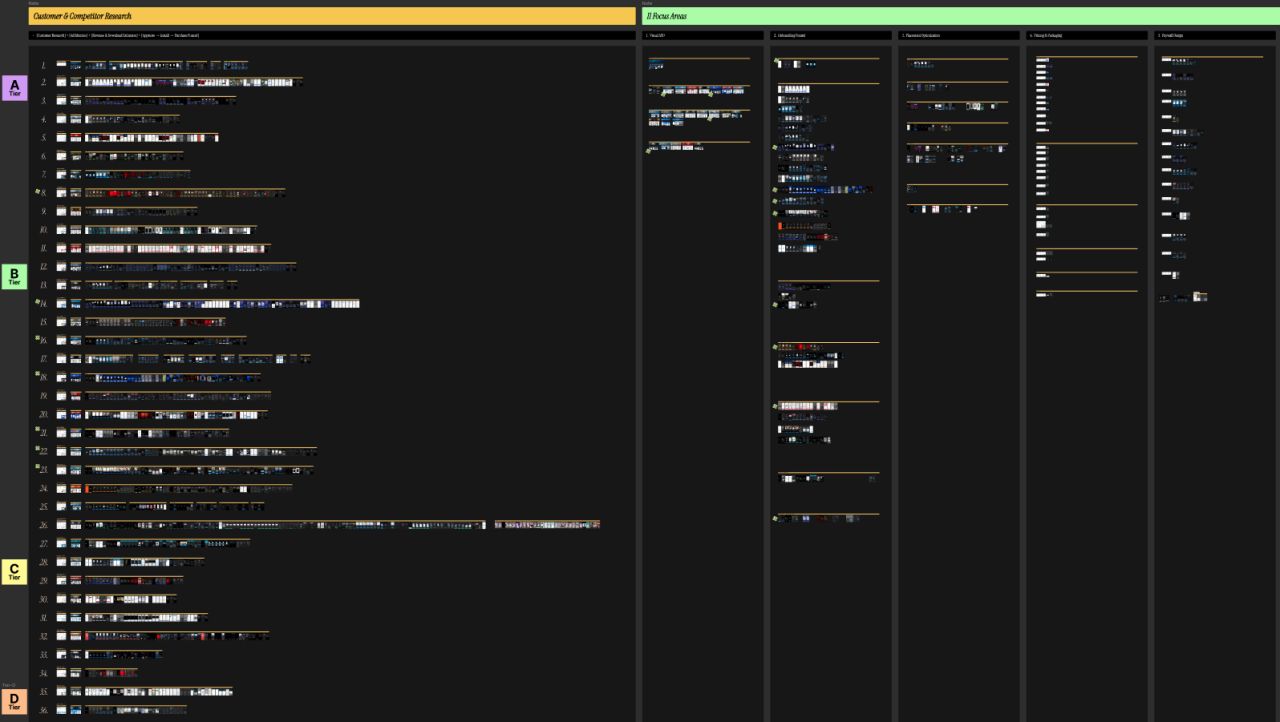
Task: Open the first thumbnail in row 12
Action: coord(61,267)
